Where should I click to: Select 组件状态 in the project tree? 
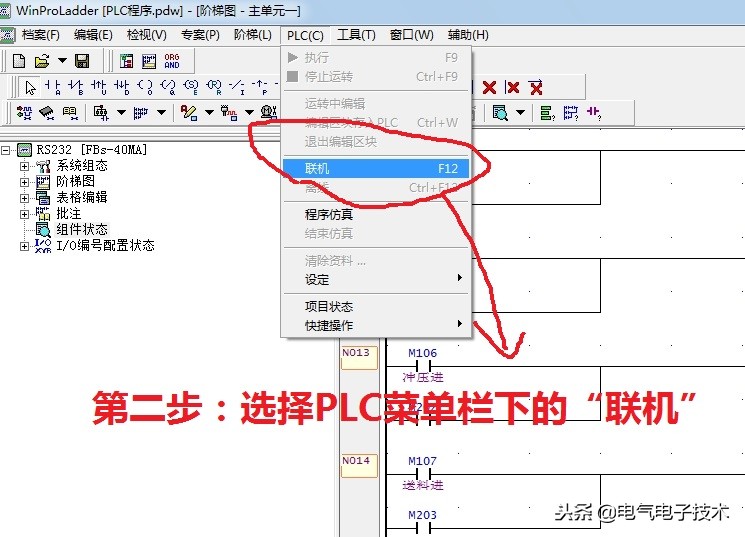82,230
